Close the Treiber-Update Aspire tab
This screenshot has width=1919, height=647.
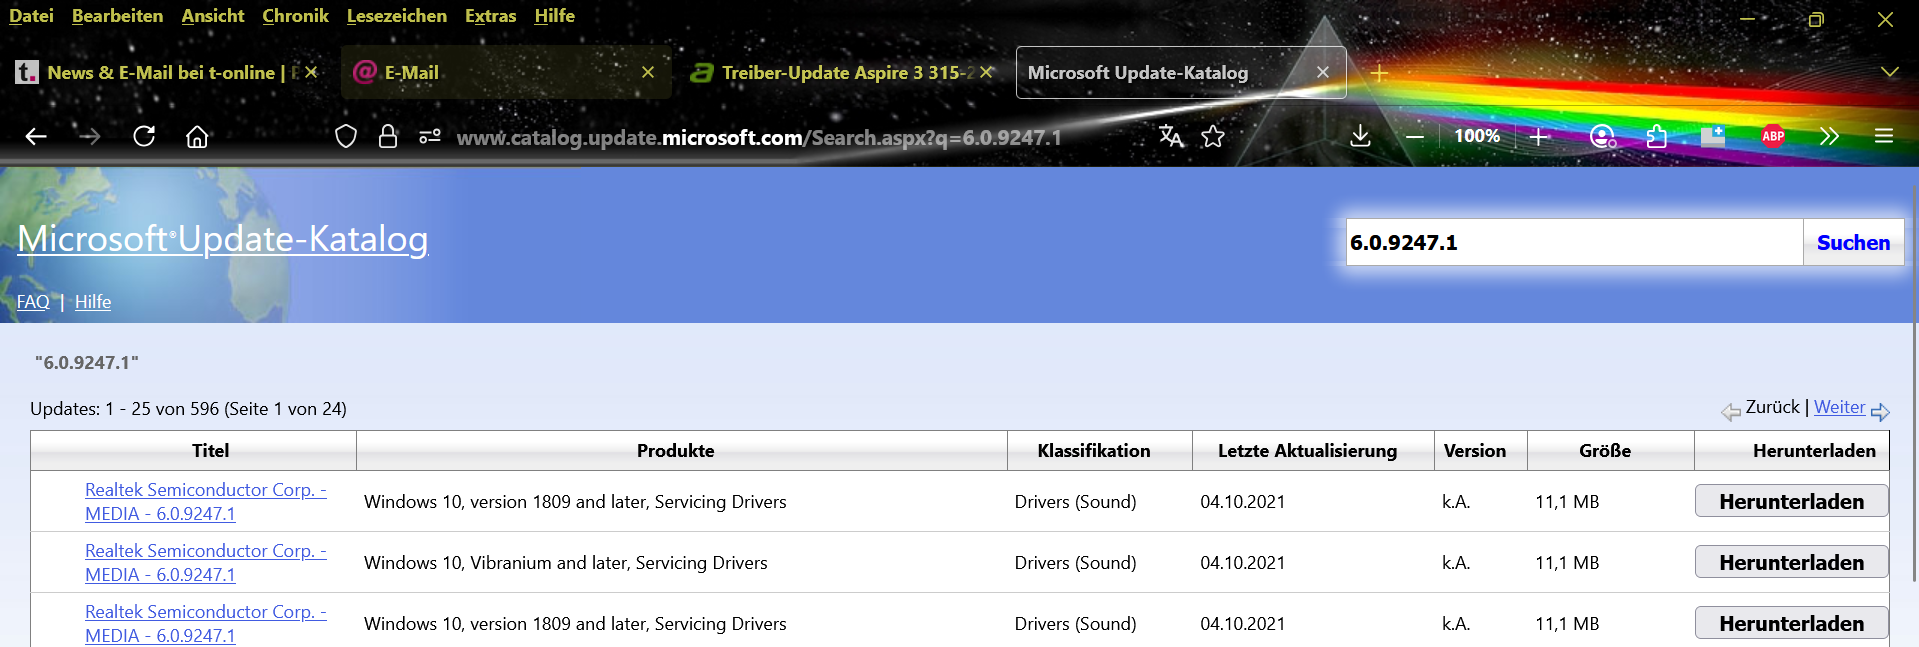(x=986, y=72)
